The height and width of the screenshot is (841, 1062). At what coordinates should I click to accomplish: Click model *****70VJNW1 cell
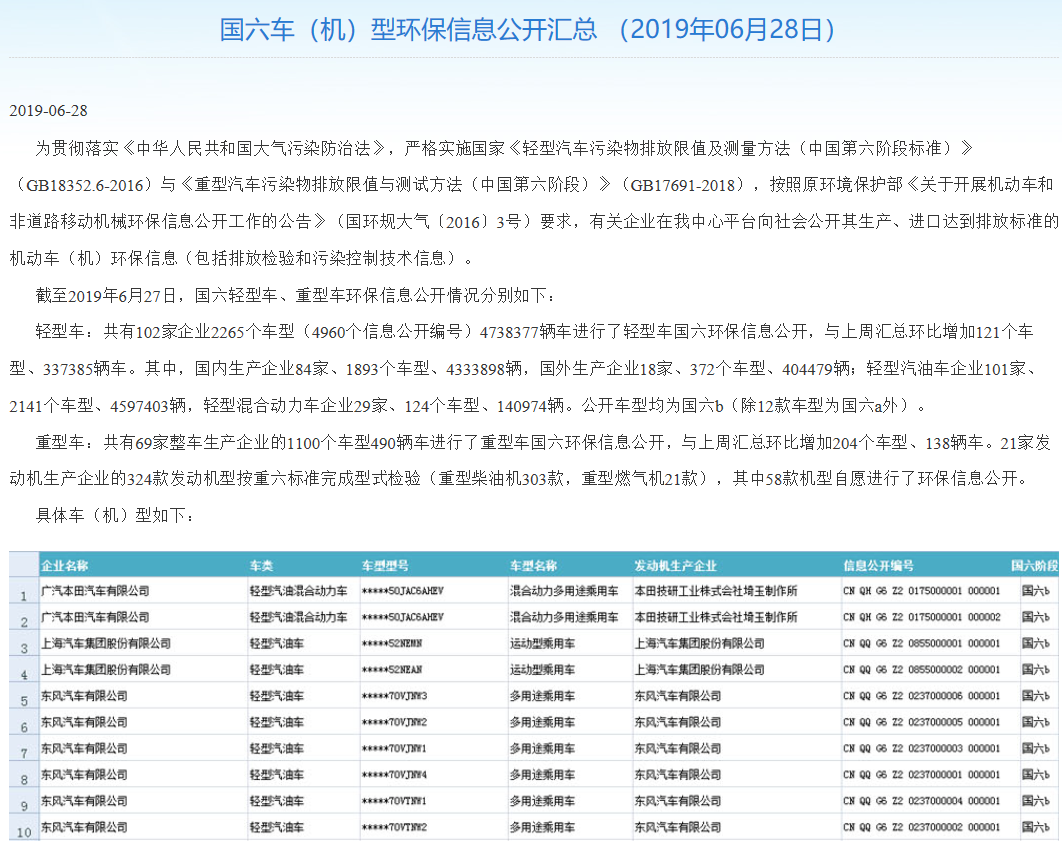[394, 748]
